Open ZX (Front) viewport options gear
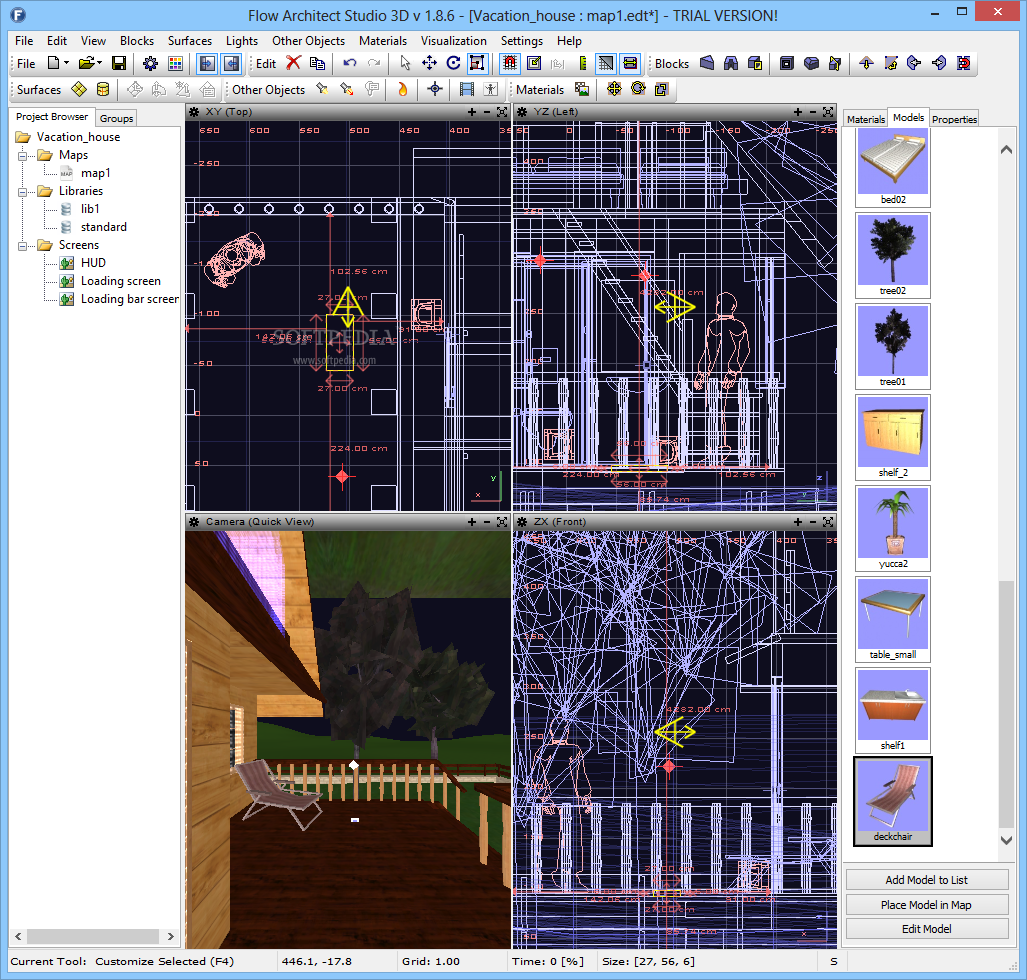The width and height of the screenshot is (1027, 980). (x=521, y=521)
